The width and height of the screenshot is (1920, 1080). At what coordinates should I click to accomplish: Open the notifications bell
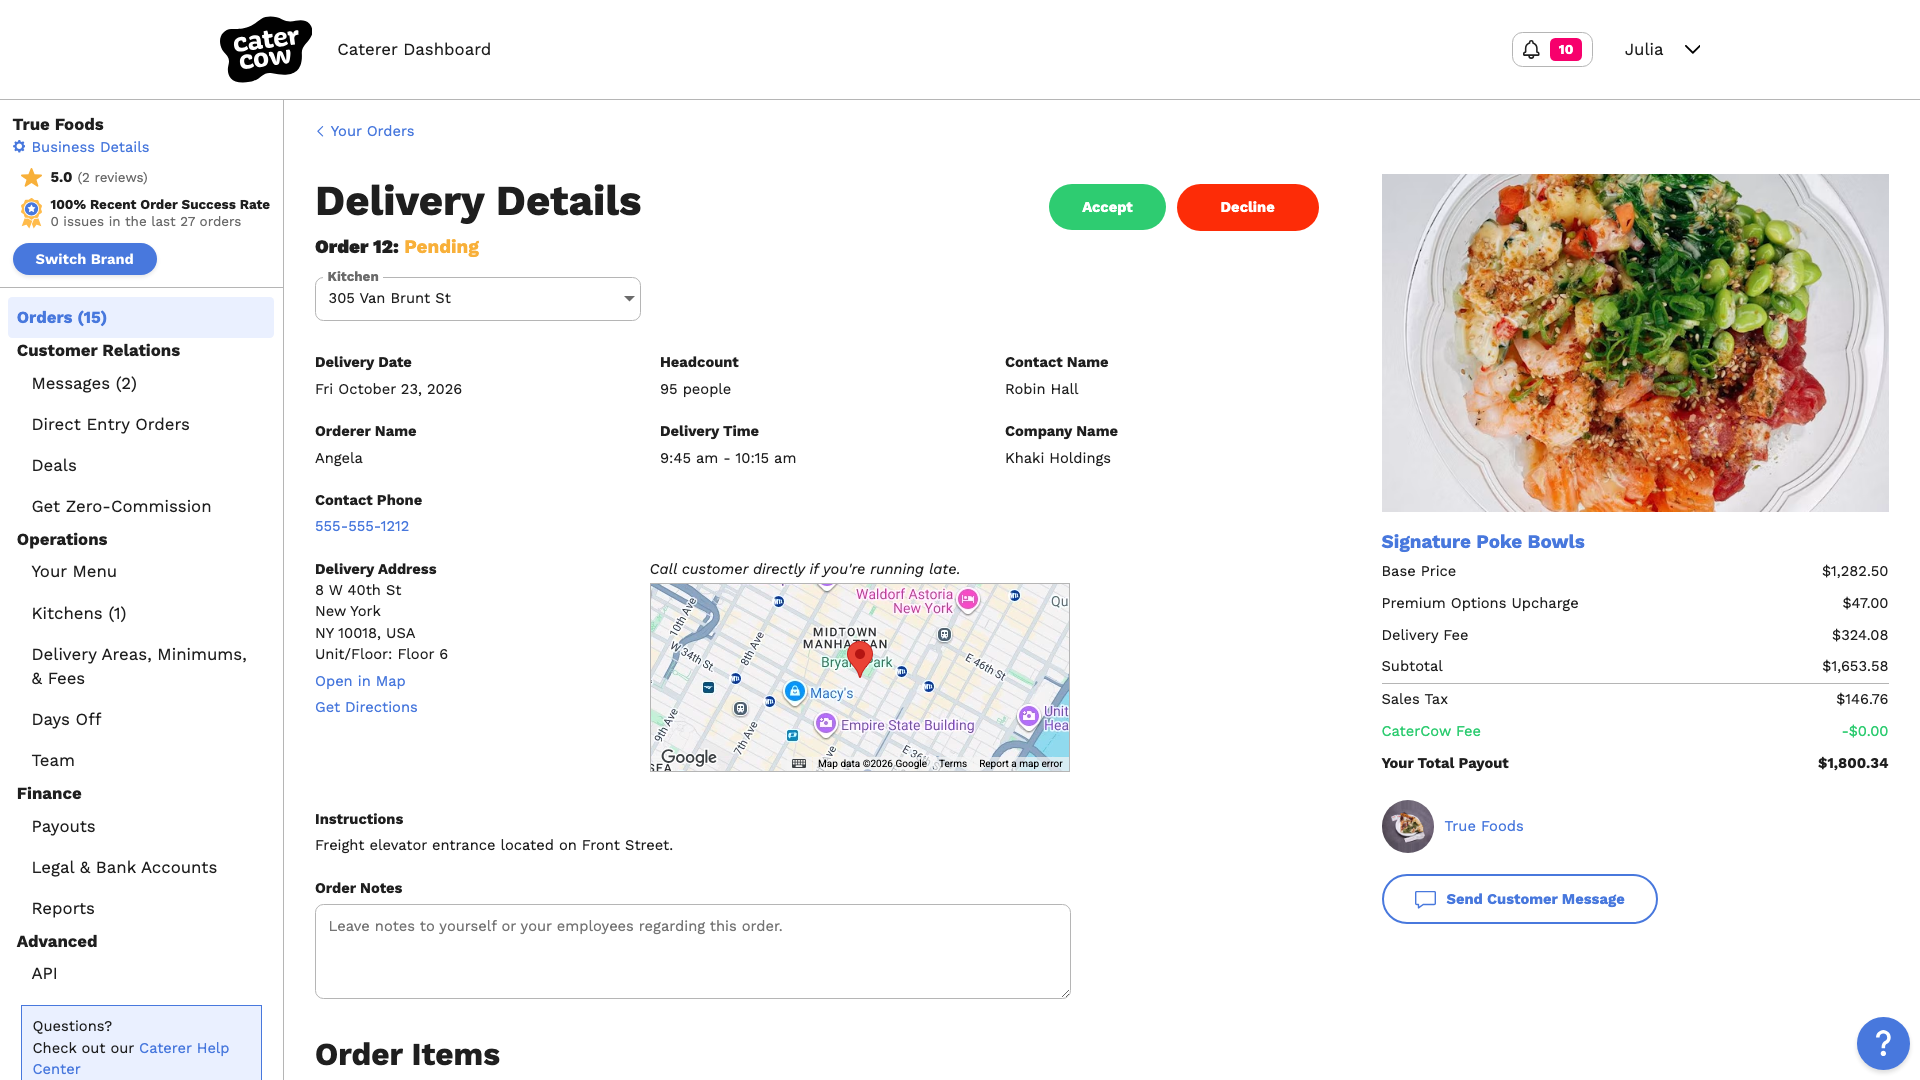pyautogui.click(x=1552, y=49)
